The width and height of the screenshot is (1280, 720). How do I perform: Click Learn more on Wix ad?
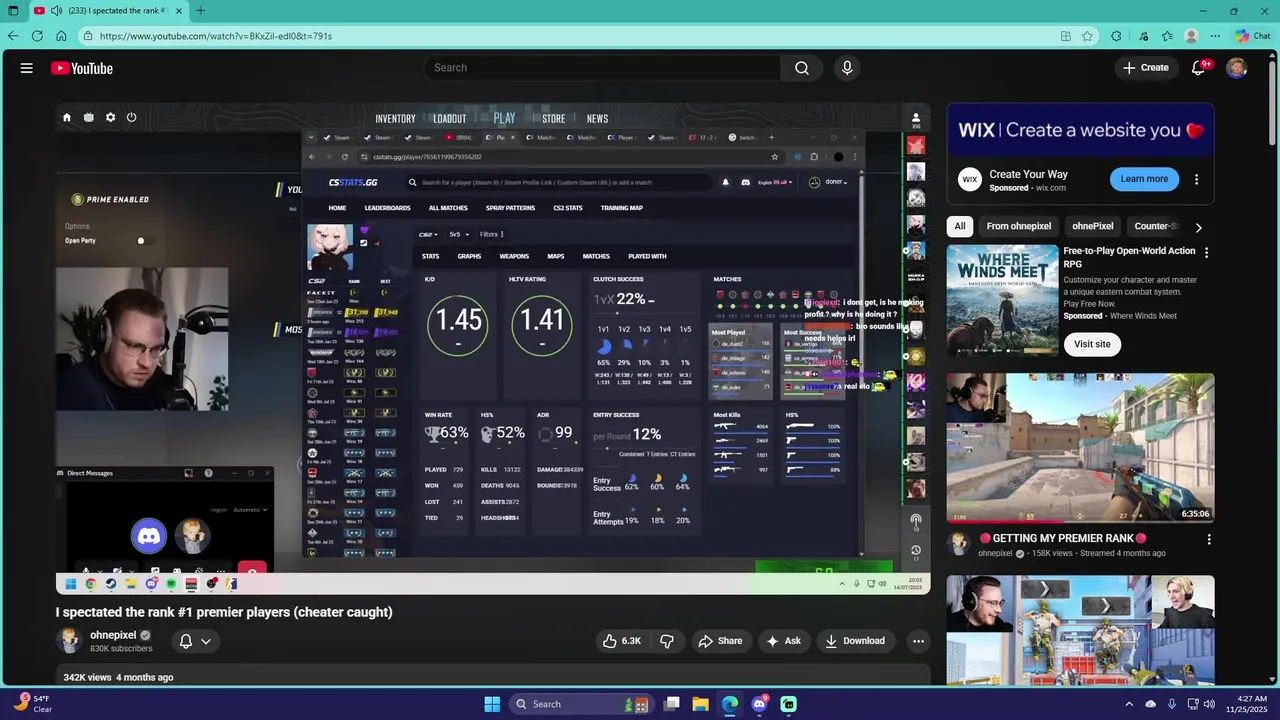1144,179
